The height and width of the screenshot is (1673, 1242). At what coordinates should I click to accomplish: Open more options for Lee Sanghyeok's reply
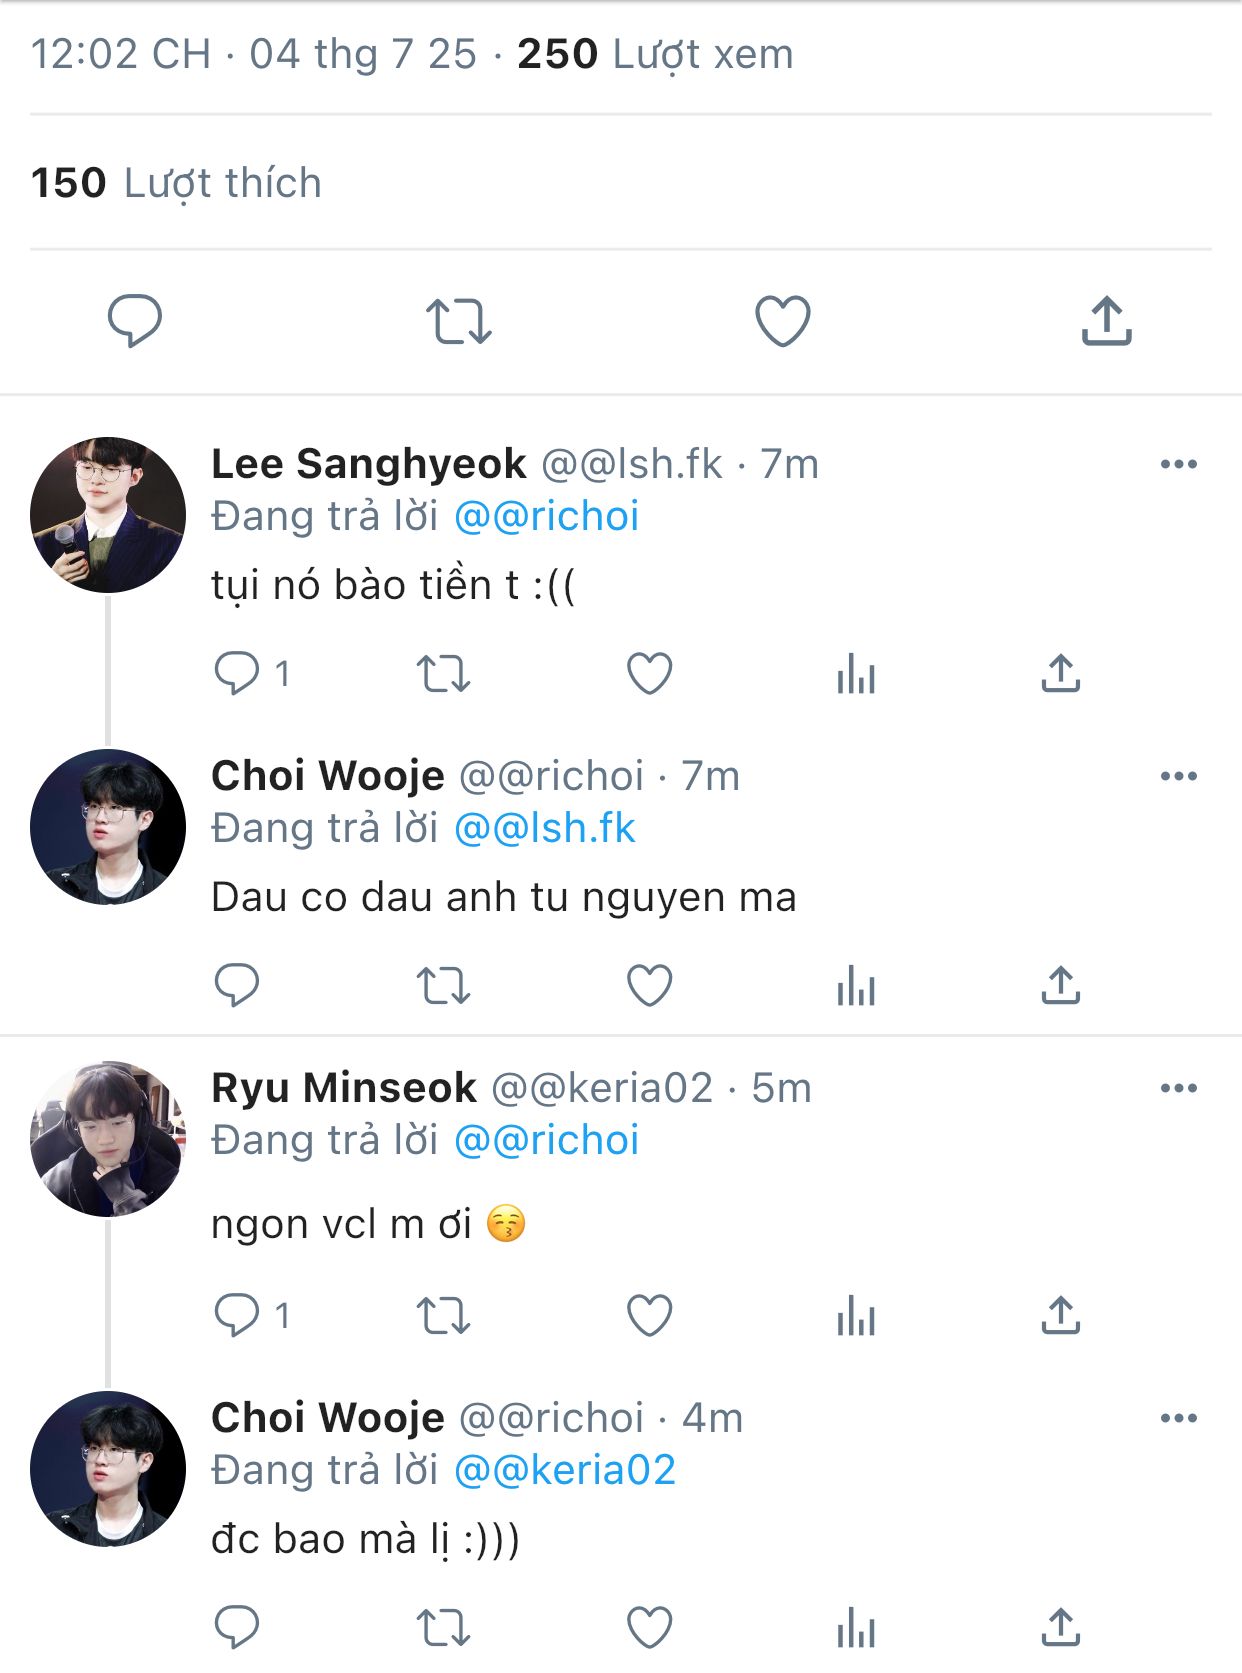click(1178, 464)
